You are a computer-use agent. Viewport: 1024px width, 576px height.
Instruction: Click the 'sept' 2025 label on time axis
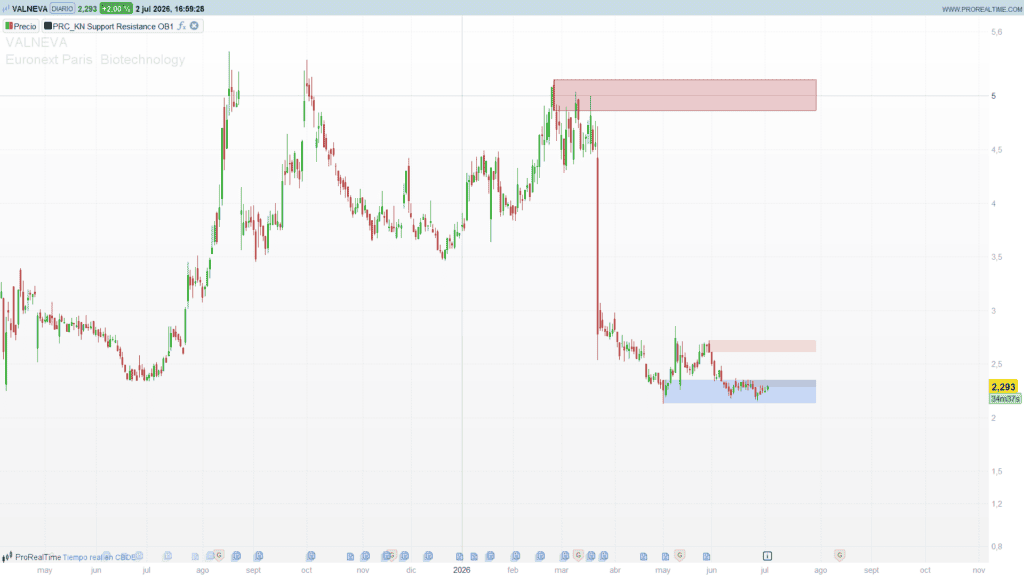click(253, 570)
